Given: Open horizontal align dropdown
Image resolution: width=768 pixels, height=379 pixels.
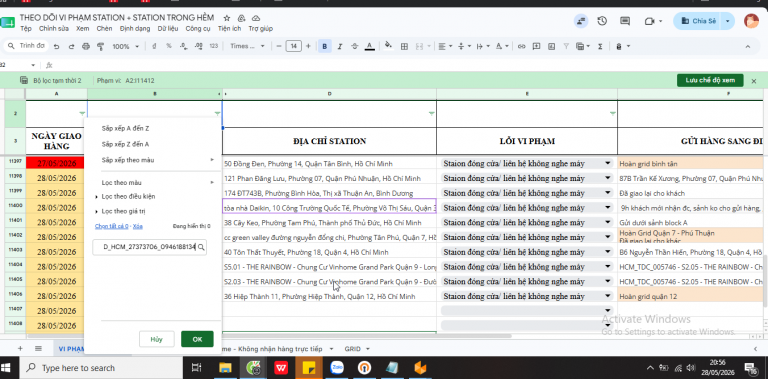Looking at the screenshot, I should 445,47.
